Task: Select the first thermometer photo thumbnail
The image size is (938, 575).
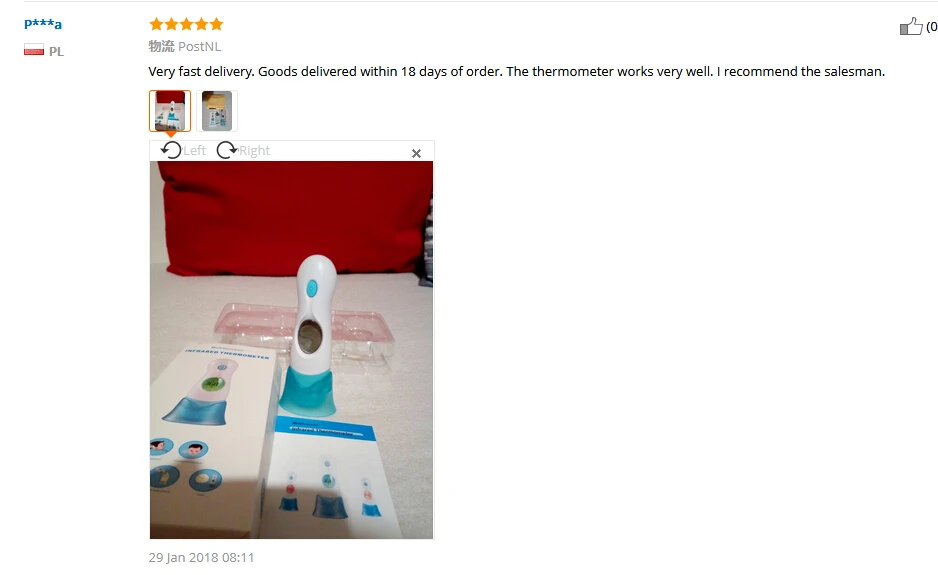Action: coord(170,111)
